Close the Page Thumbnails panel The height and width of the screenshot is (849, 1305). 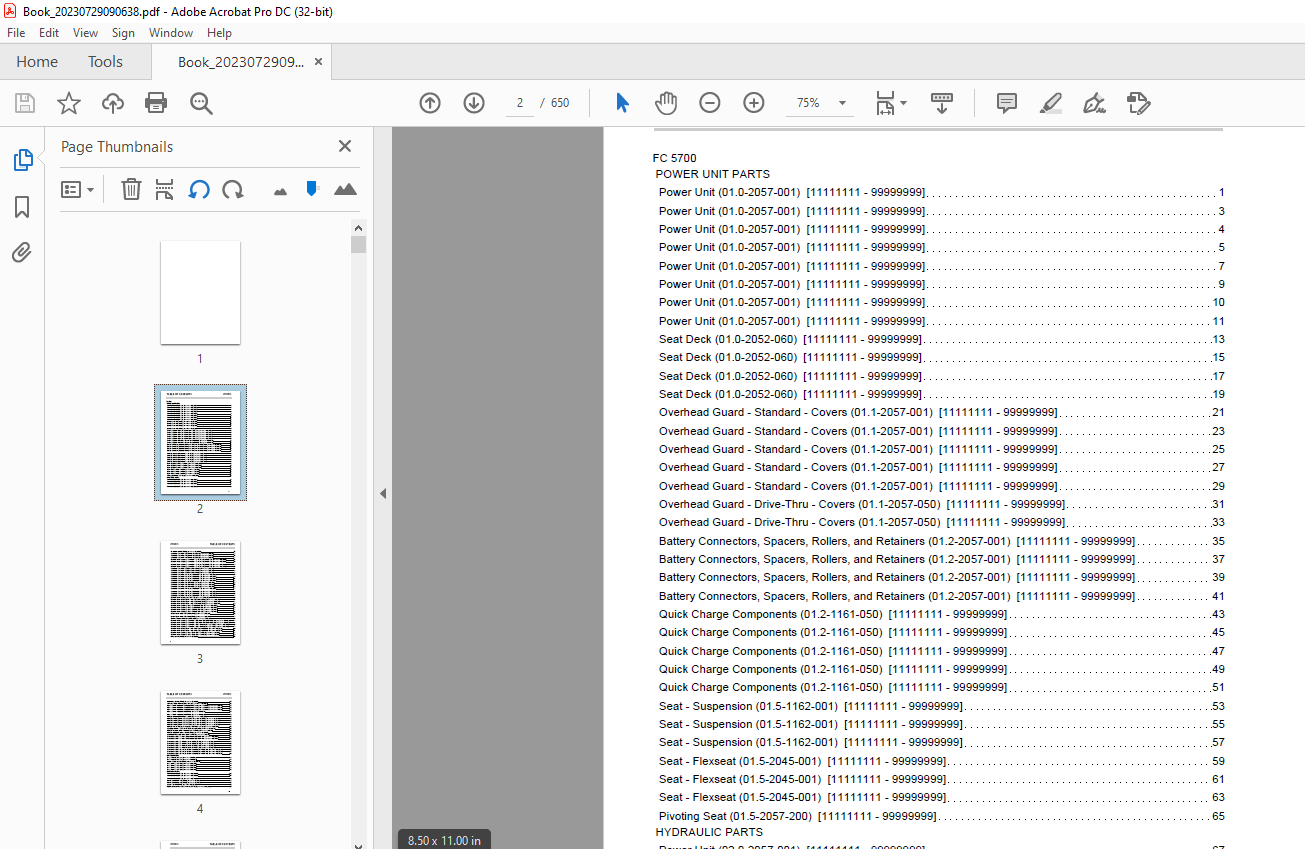coord(345,146)
